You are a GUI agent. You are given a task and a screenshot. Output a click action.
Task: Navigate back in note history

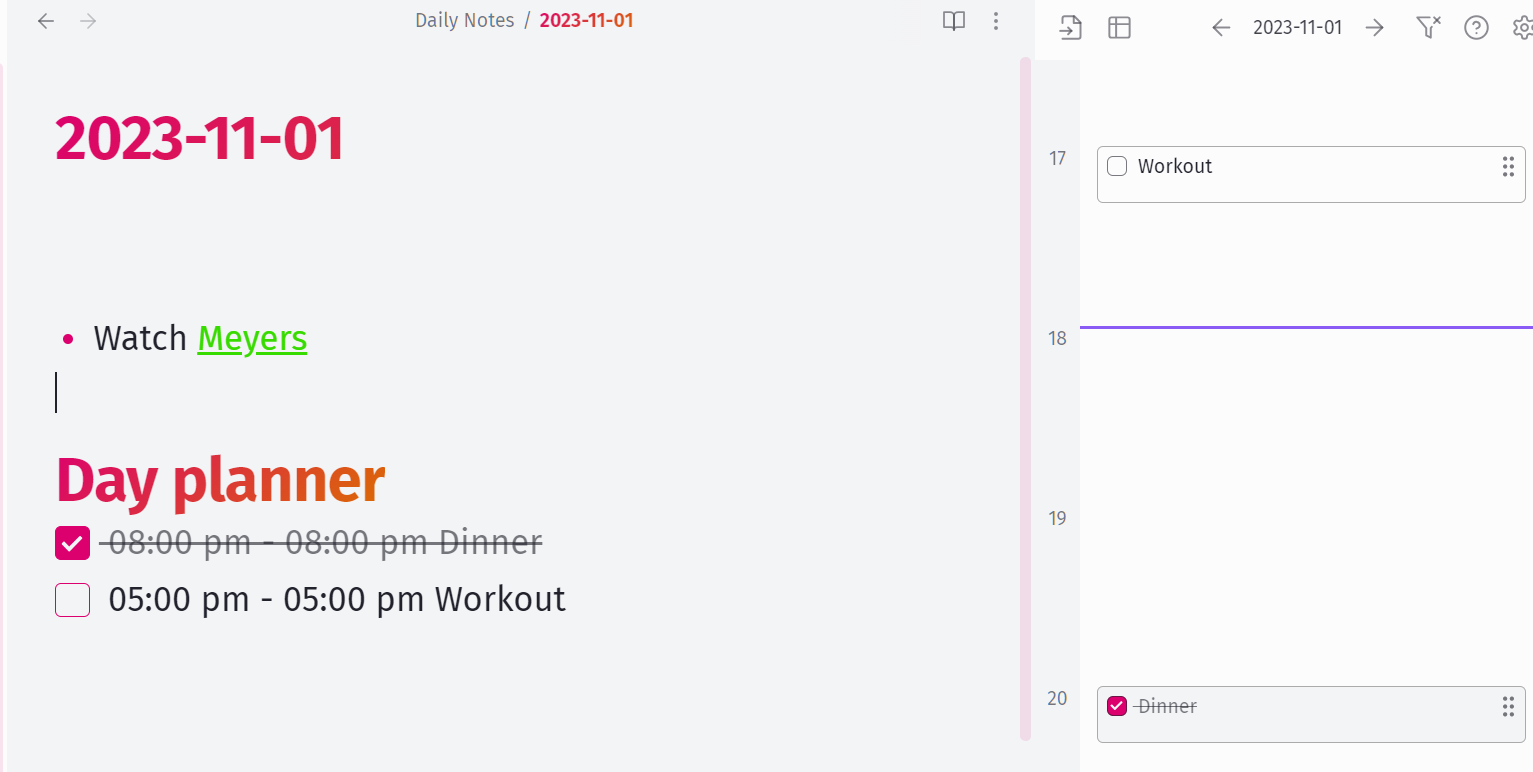45,20
